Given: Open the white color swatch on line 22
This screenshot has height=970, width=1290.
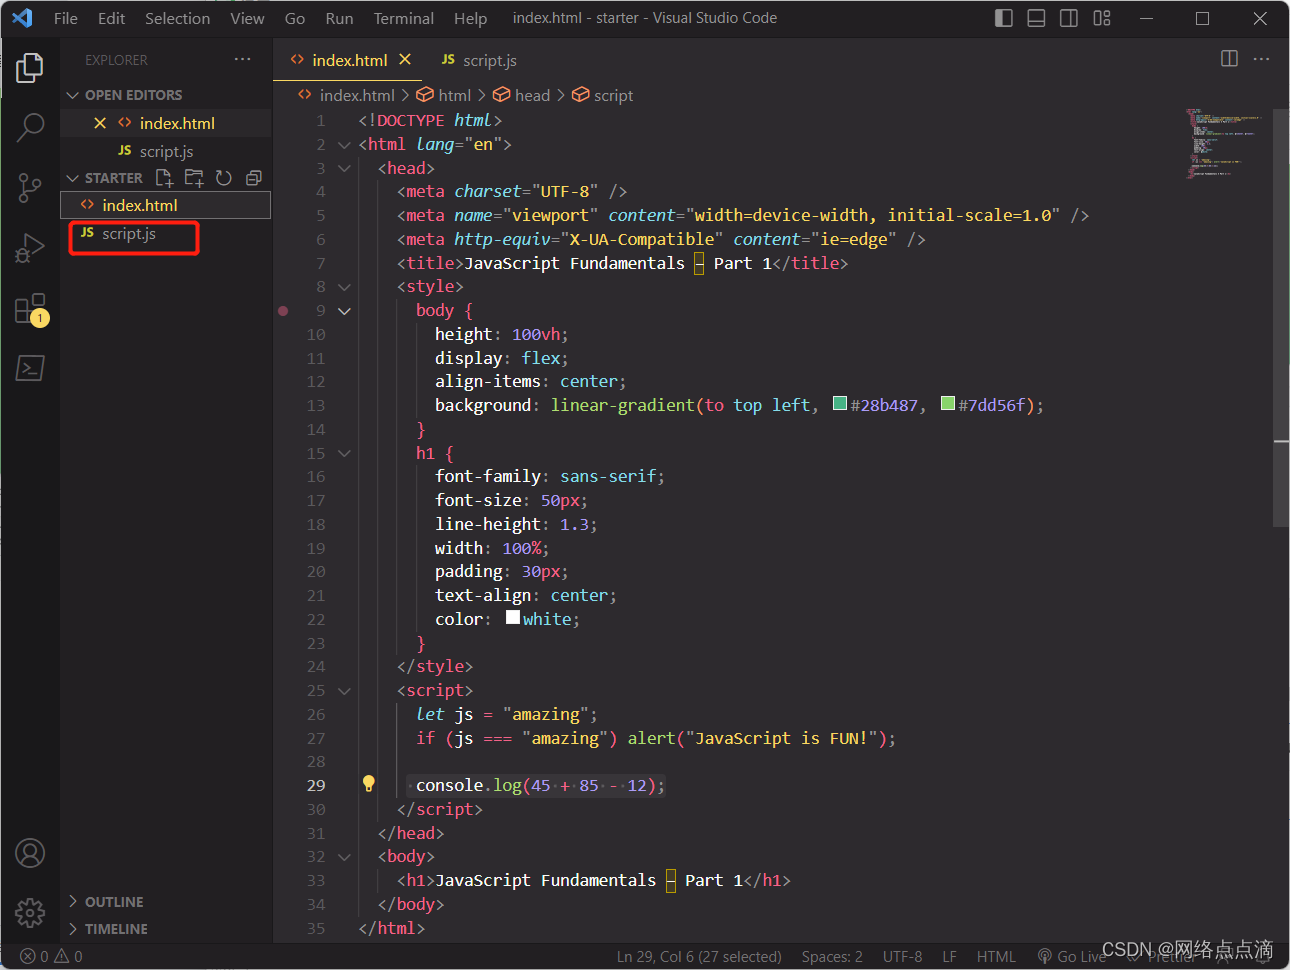Looking at the screenshot, I should (x=513, y=617).
